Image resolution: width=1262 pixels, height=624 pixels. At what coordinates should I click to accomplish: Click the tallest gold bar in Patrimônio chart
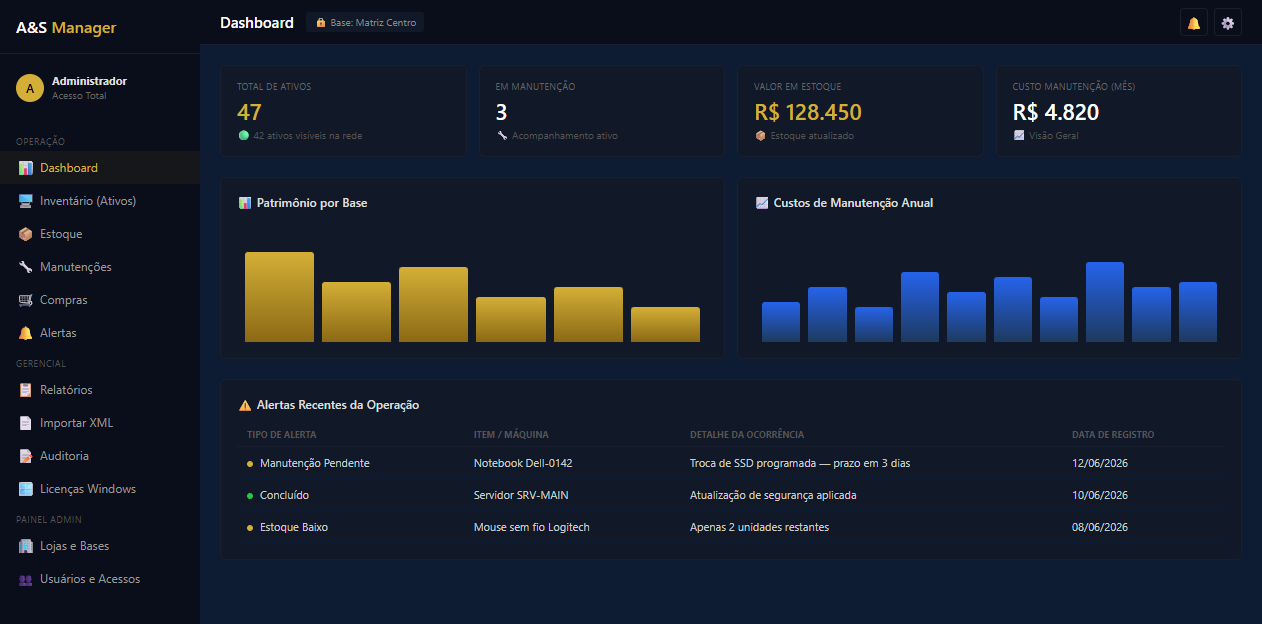click(x=279, y=297)
